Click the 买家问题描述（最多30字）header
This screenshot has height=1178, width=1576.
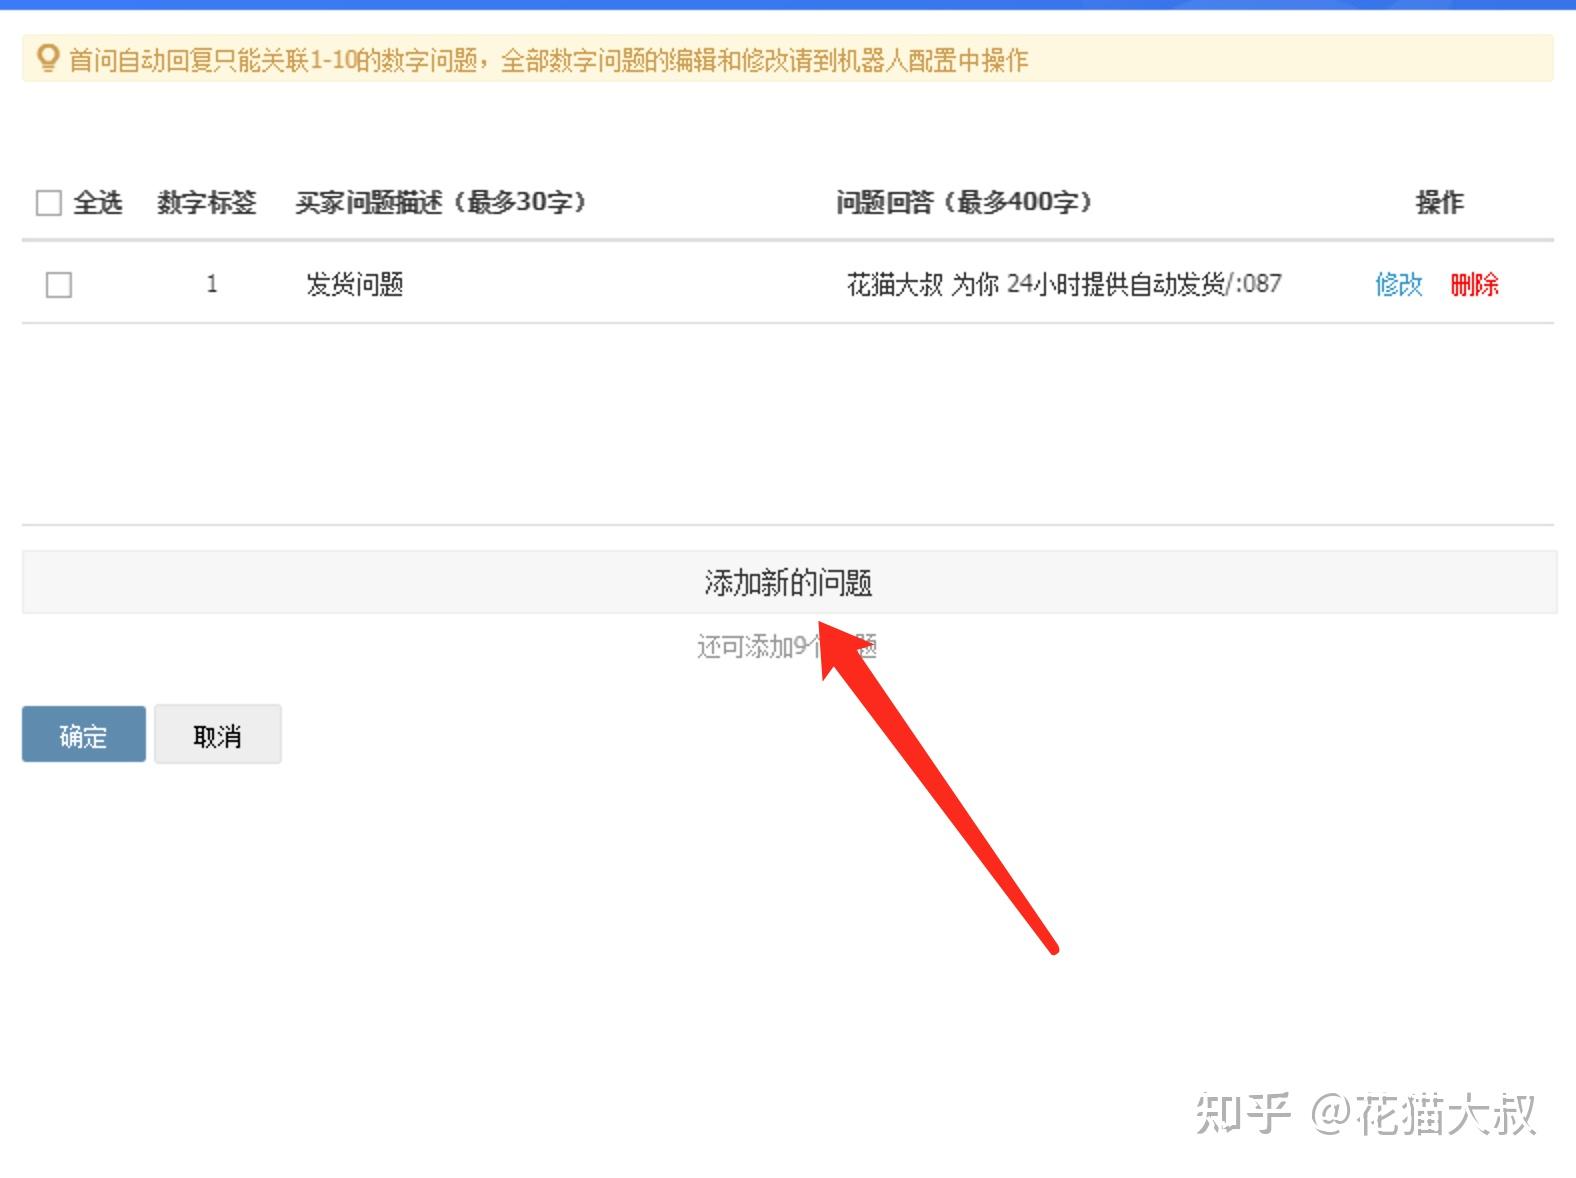pyautogui.click(x=440, y=203)
